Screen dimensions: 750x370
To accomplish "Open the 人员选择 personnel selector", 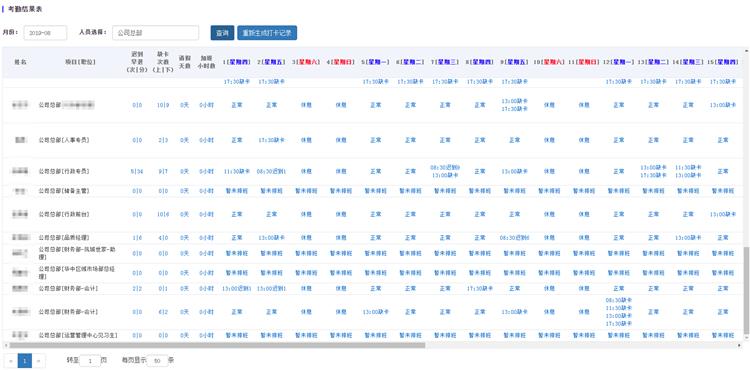I will point(155,33).
